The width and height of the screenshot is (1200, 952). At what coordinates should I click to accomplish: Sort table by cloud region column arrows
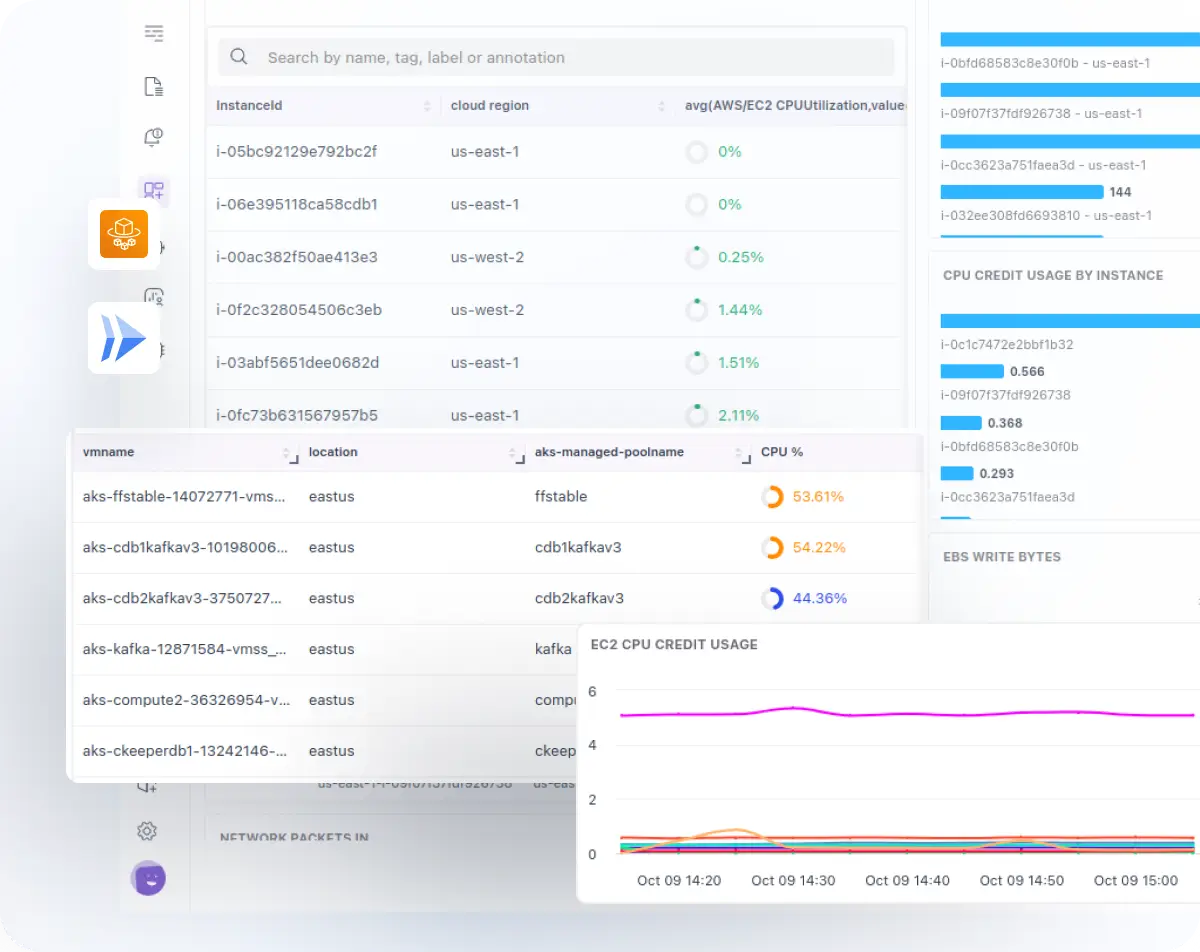coord(661,106)
